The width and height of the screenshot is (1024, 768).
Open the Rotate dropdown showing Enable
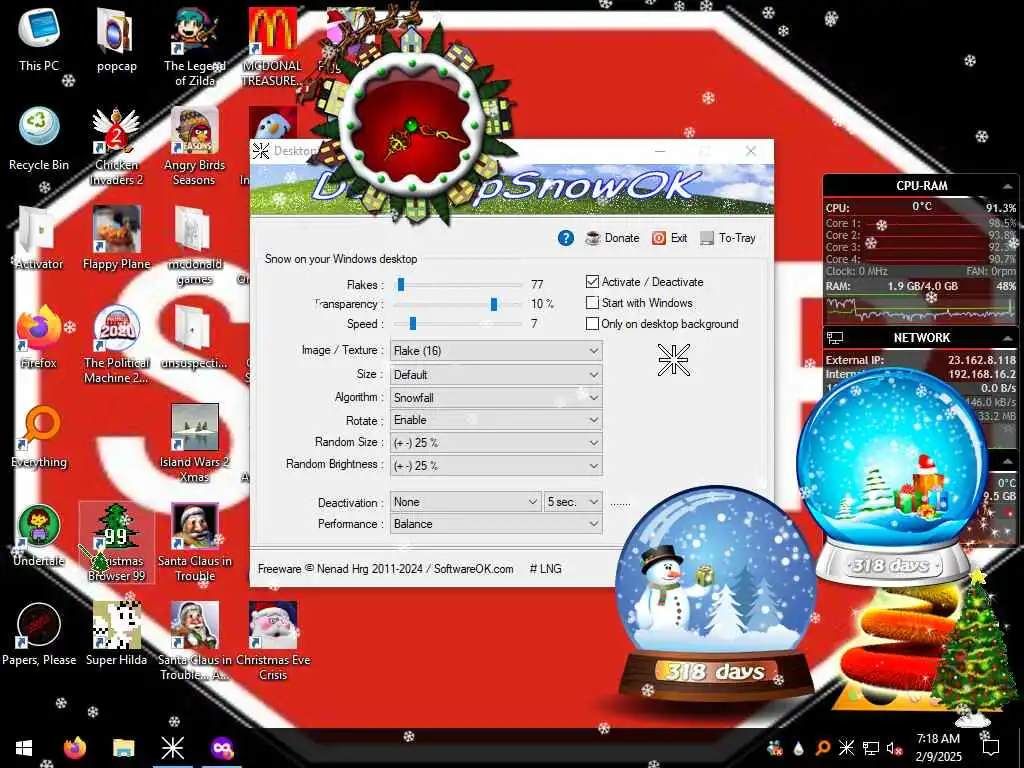(496, 420)
